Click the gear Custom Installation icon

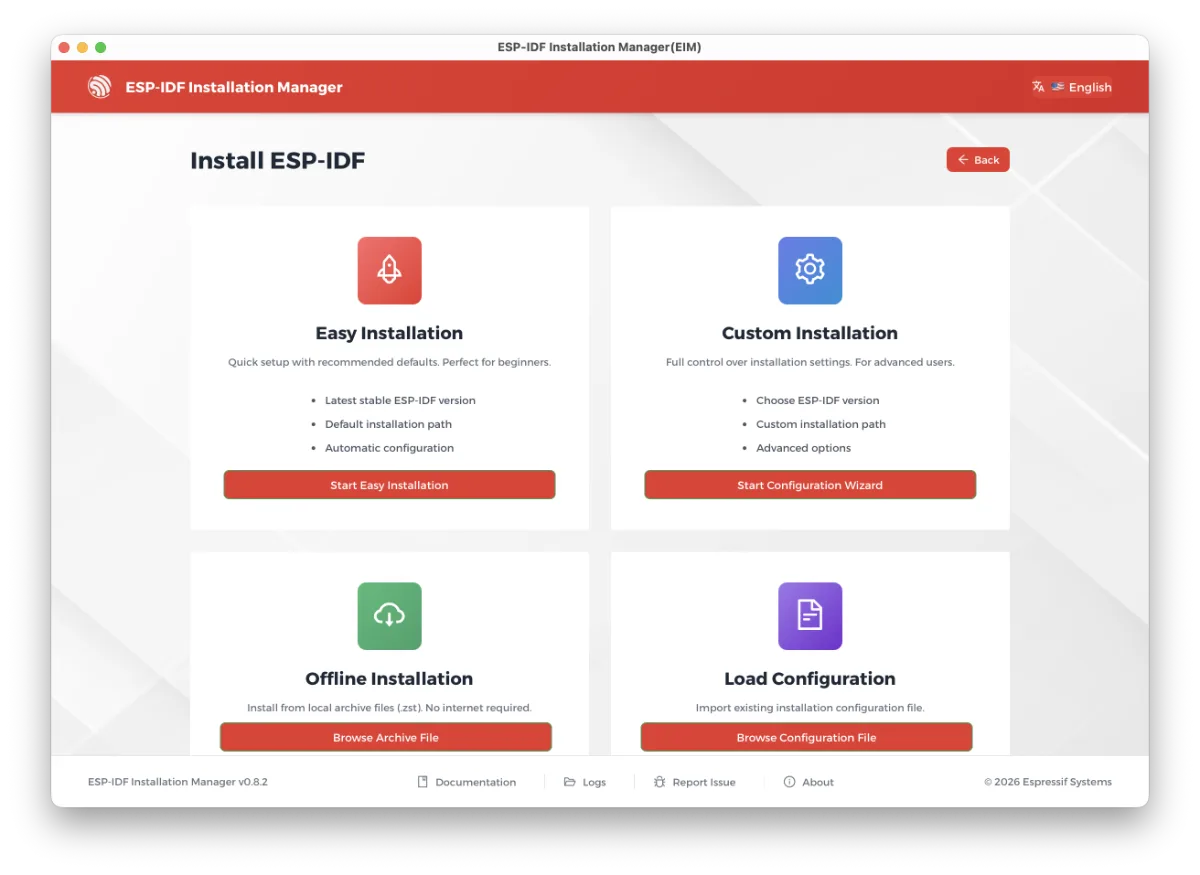[810, 270]
